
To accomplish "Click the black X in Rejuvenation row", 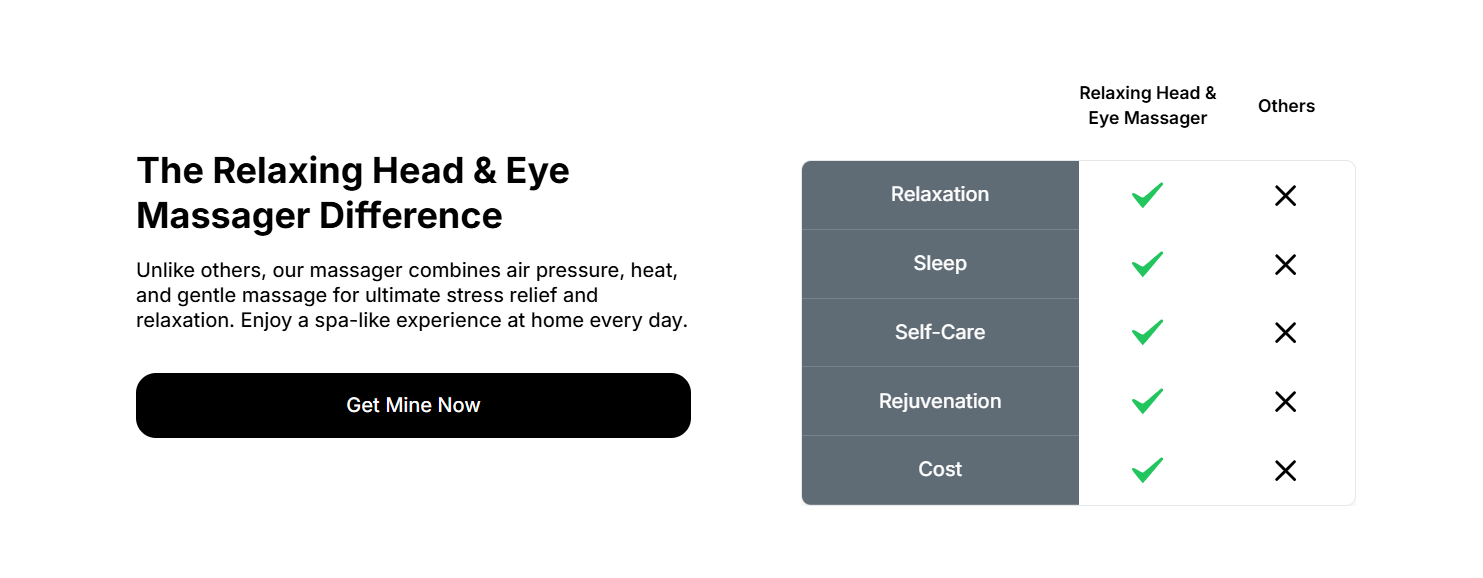I will (1285, 402).
